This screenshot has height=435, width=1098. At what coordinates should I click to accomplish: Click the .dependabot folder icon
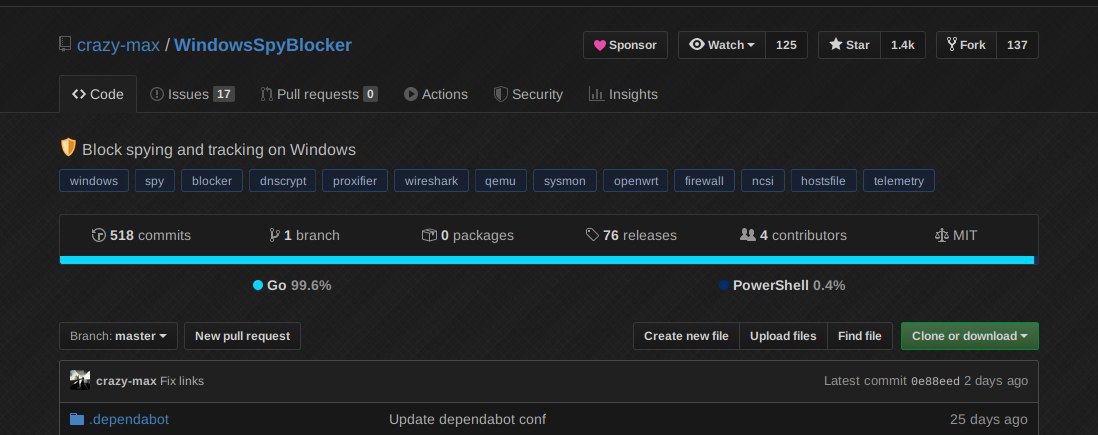click(77, 419)
